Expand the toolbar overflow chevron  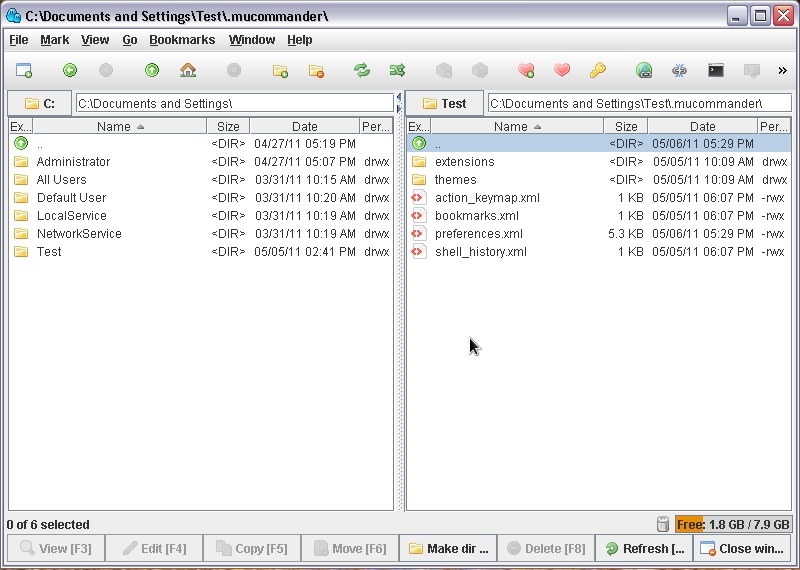pos(782,70)
